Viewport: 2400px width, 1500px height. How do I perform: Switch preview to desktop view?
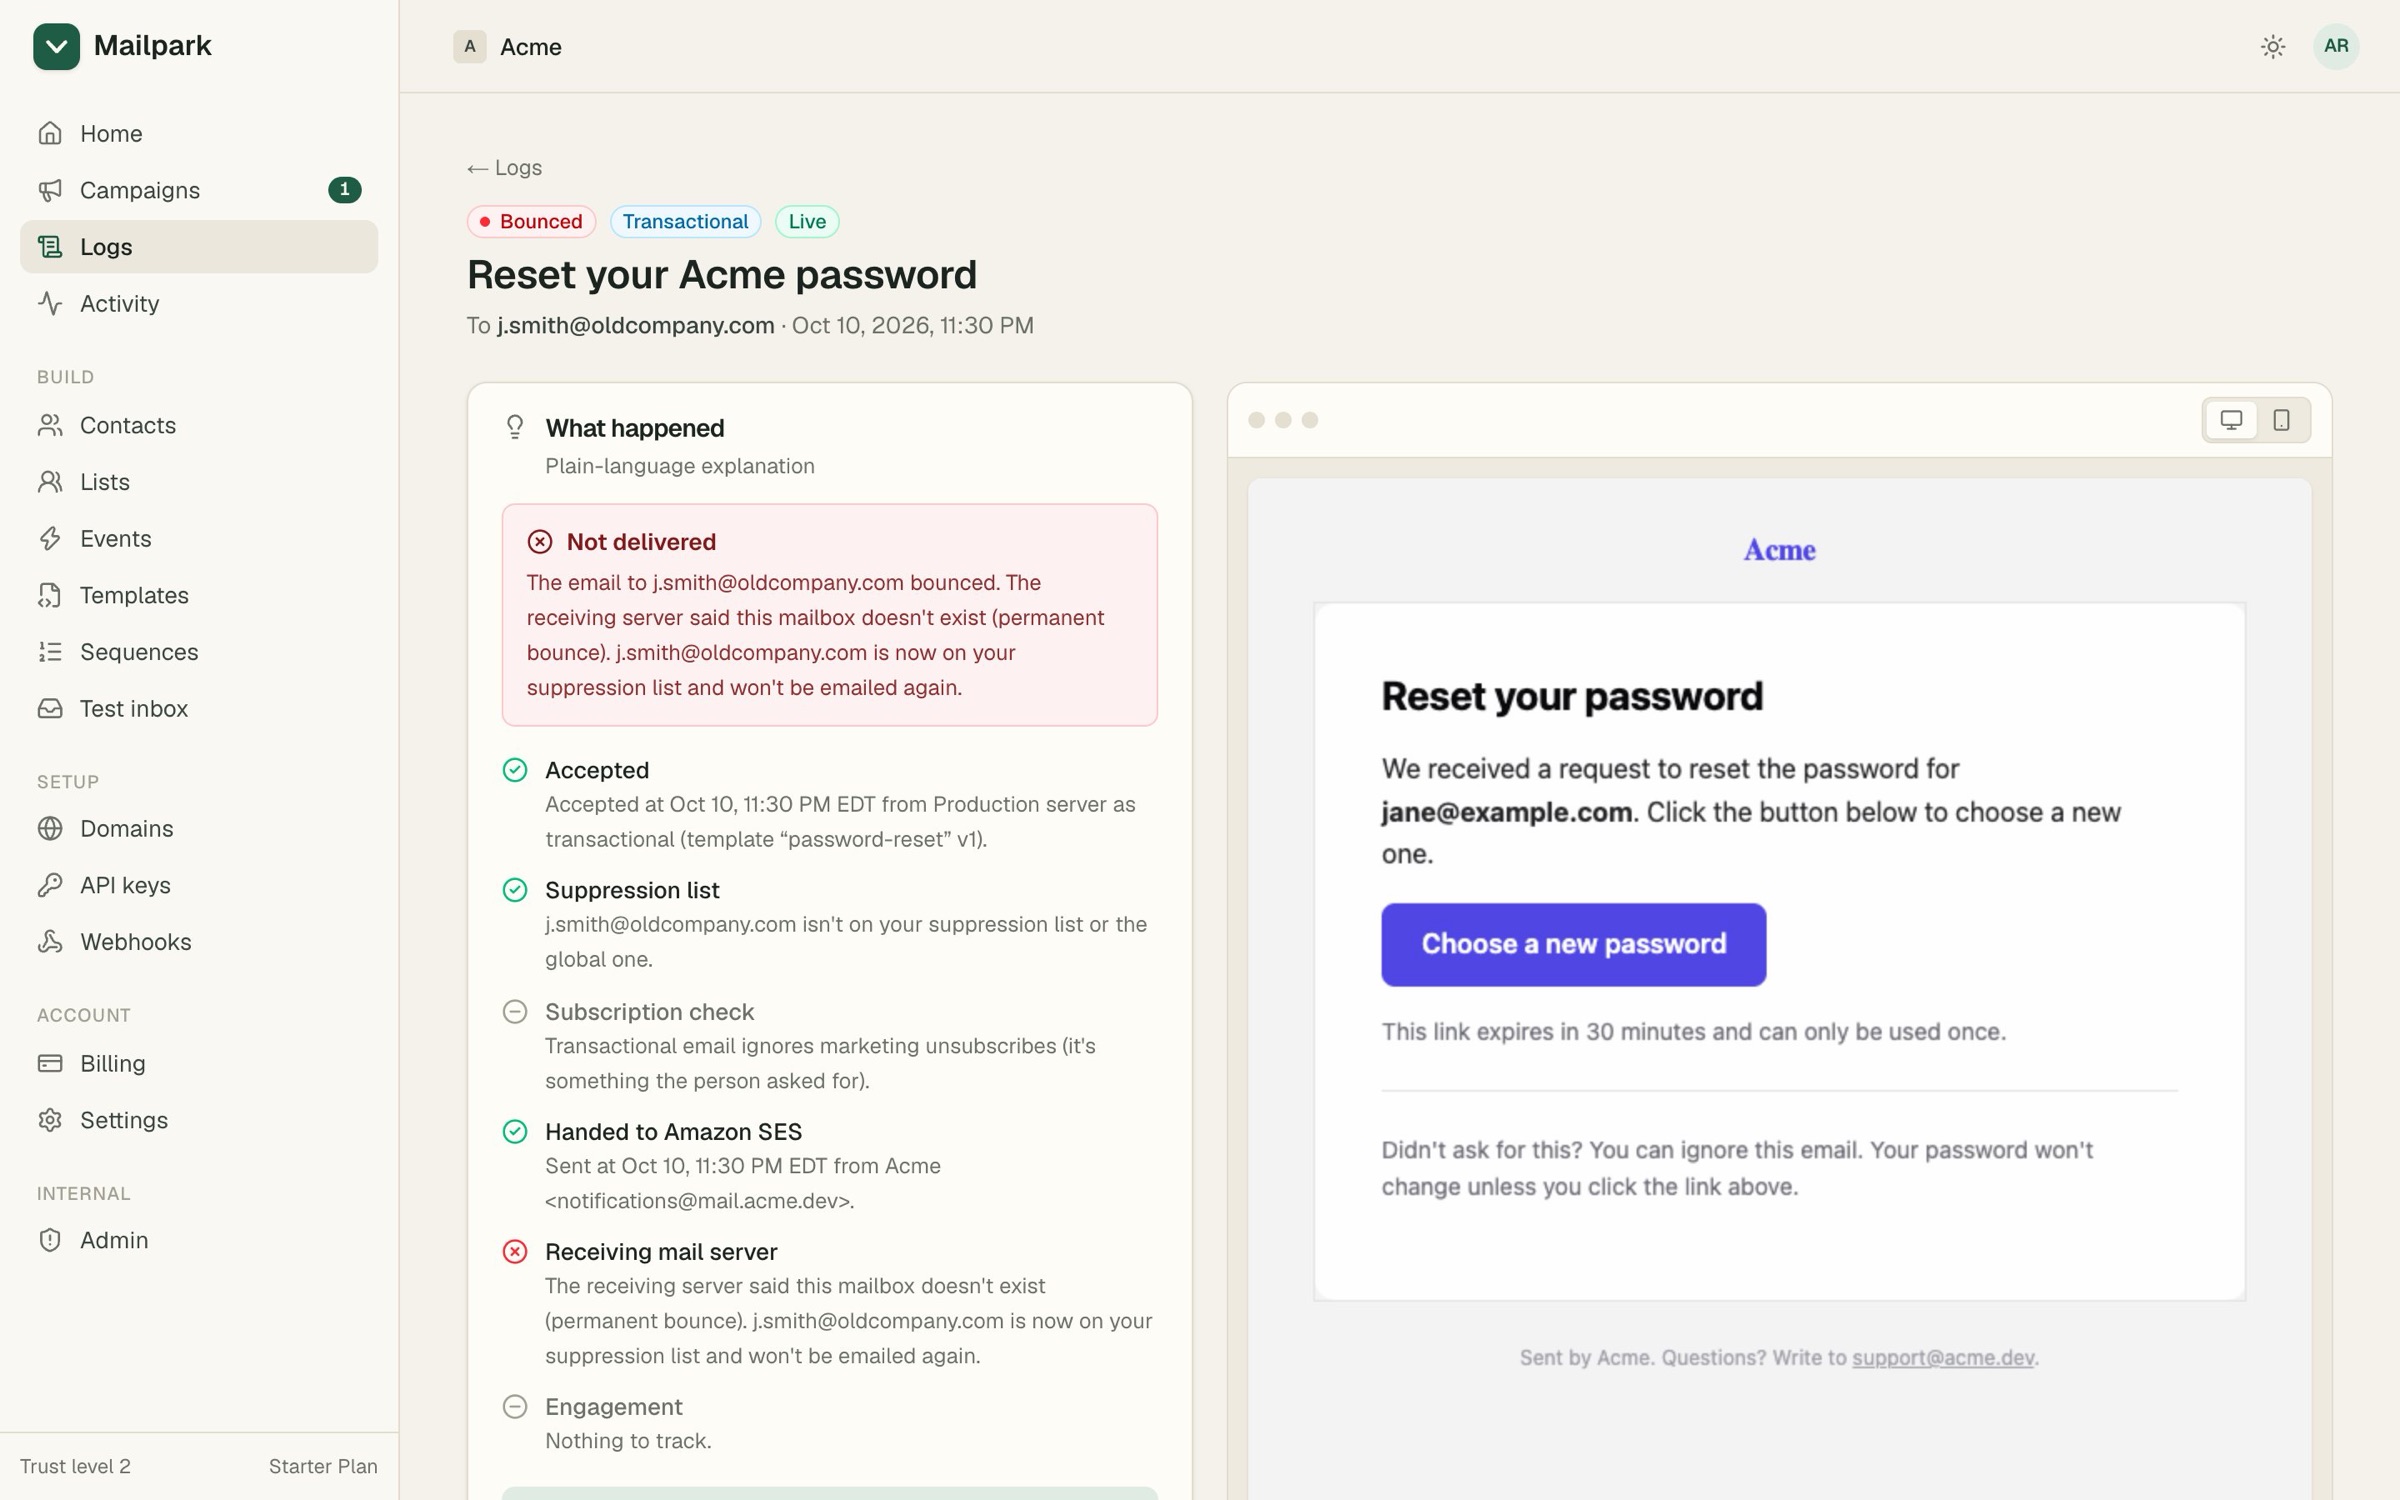click(2231, 420)
